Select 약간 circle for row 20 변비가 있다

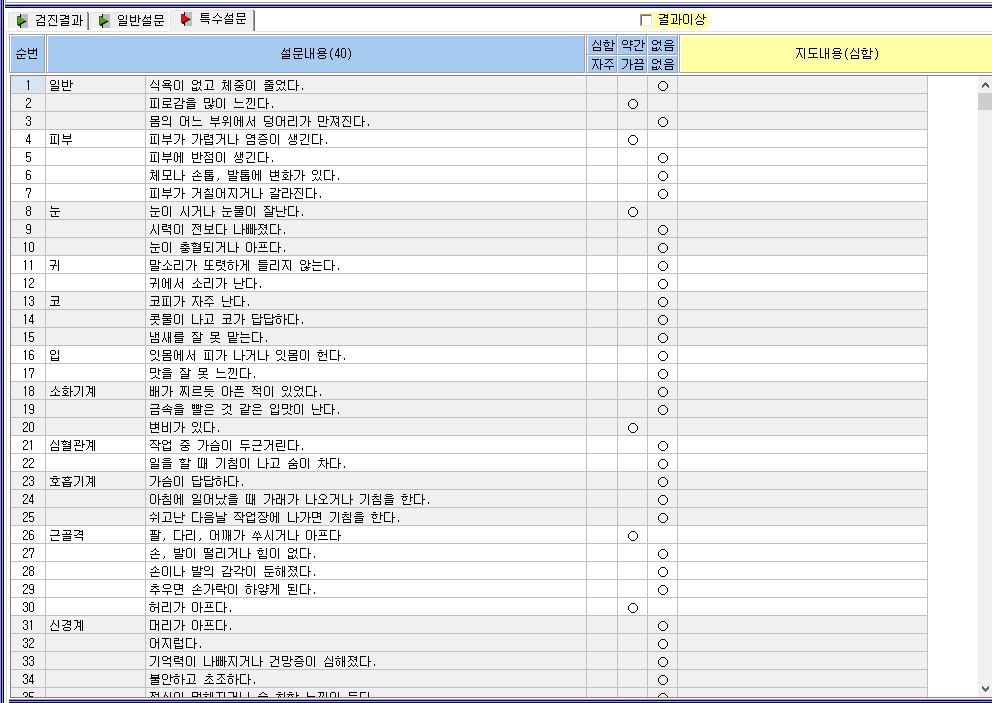[x=633, y=428]
